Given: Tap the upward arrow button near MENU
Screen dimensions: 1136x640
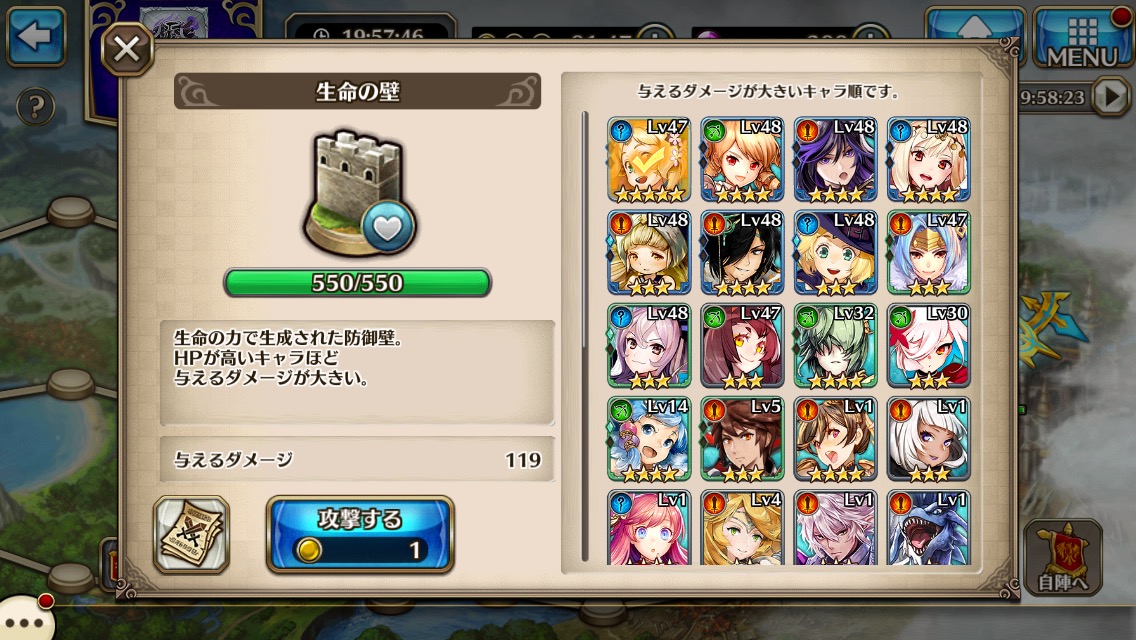Looking at the screenshot, I should pos(974,35).
